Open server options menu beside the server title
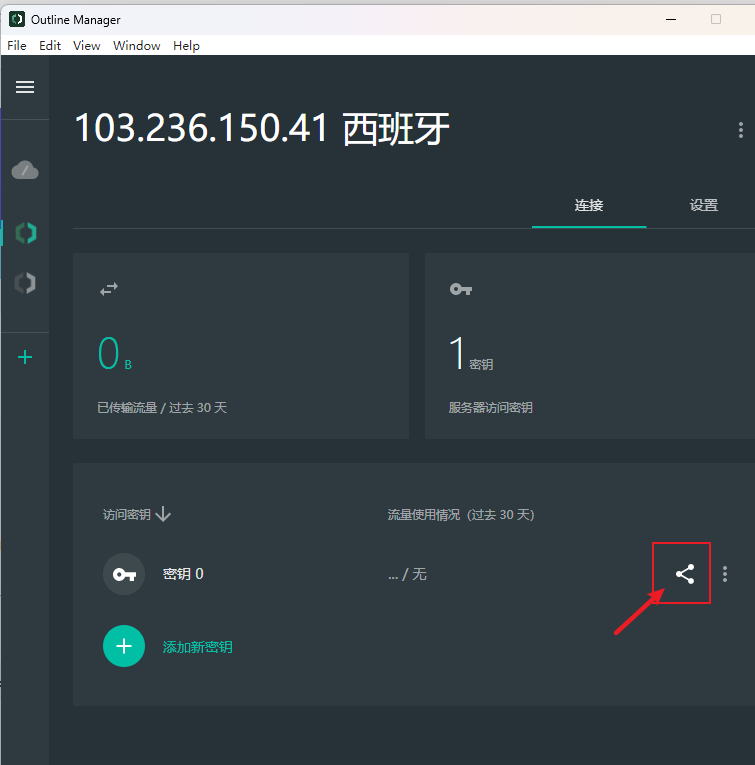Image resolution: width=755 pixels, height=765 pixels. (x=740, y=130)
